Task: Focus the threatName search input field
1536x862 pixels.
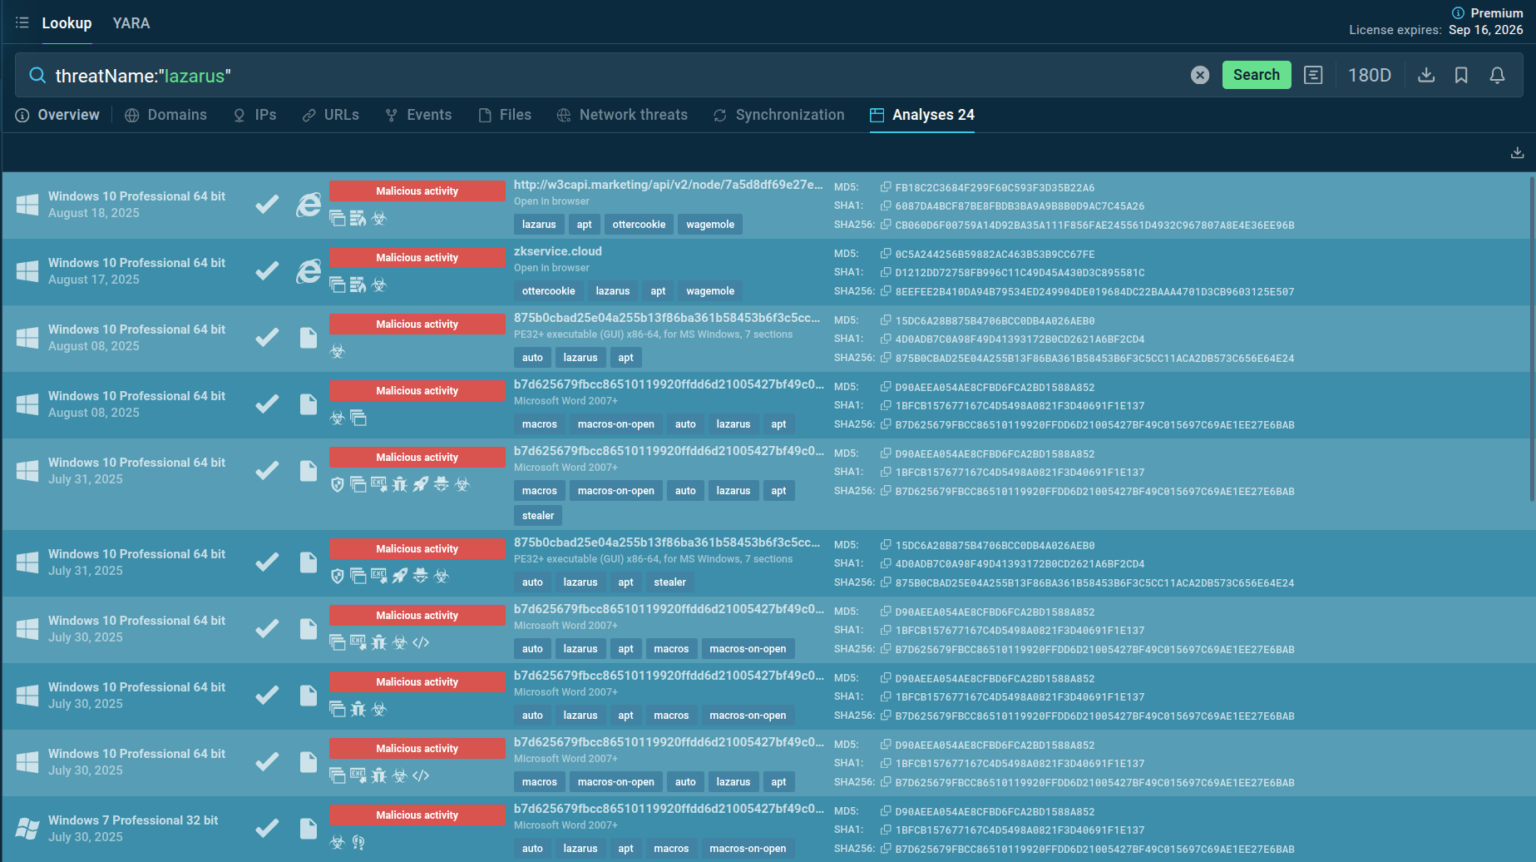Action: pos(600,76)
